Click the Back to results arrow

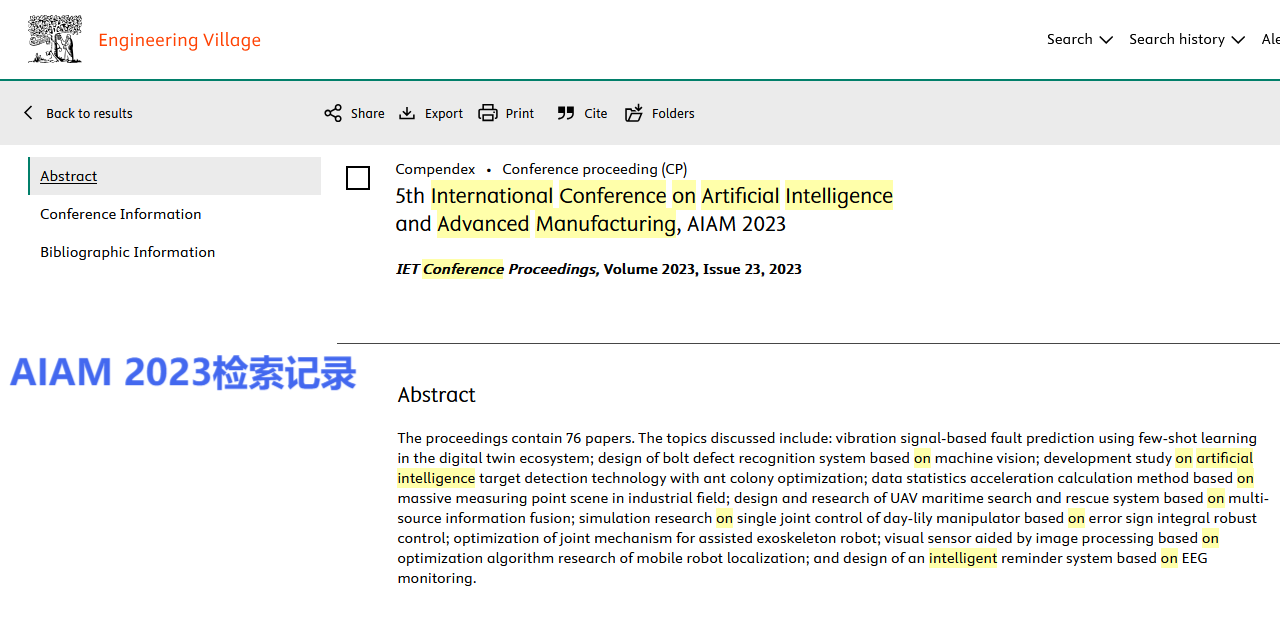coord(28,113)
